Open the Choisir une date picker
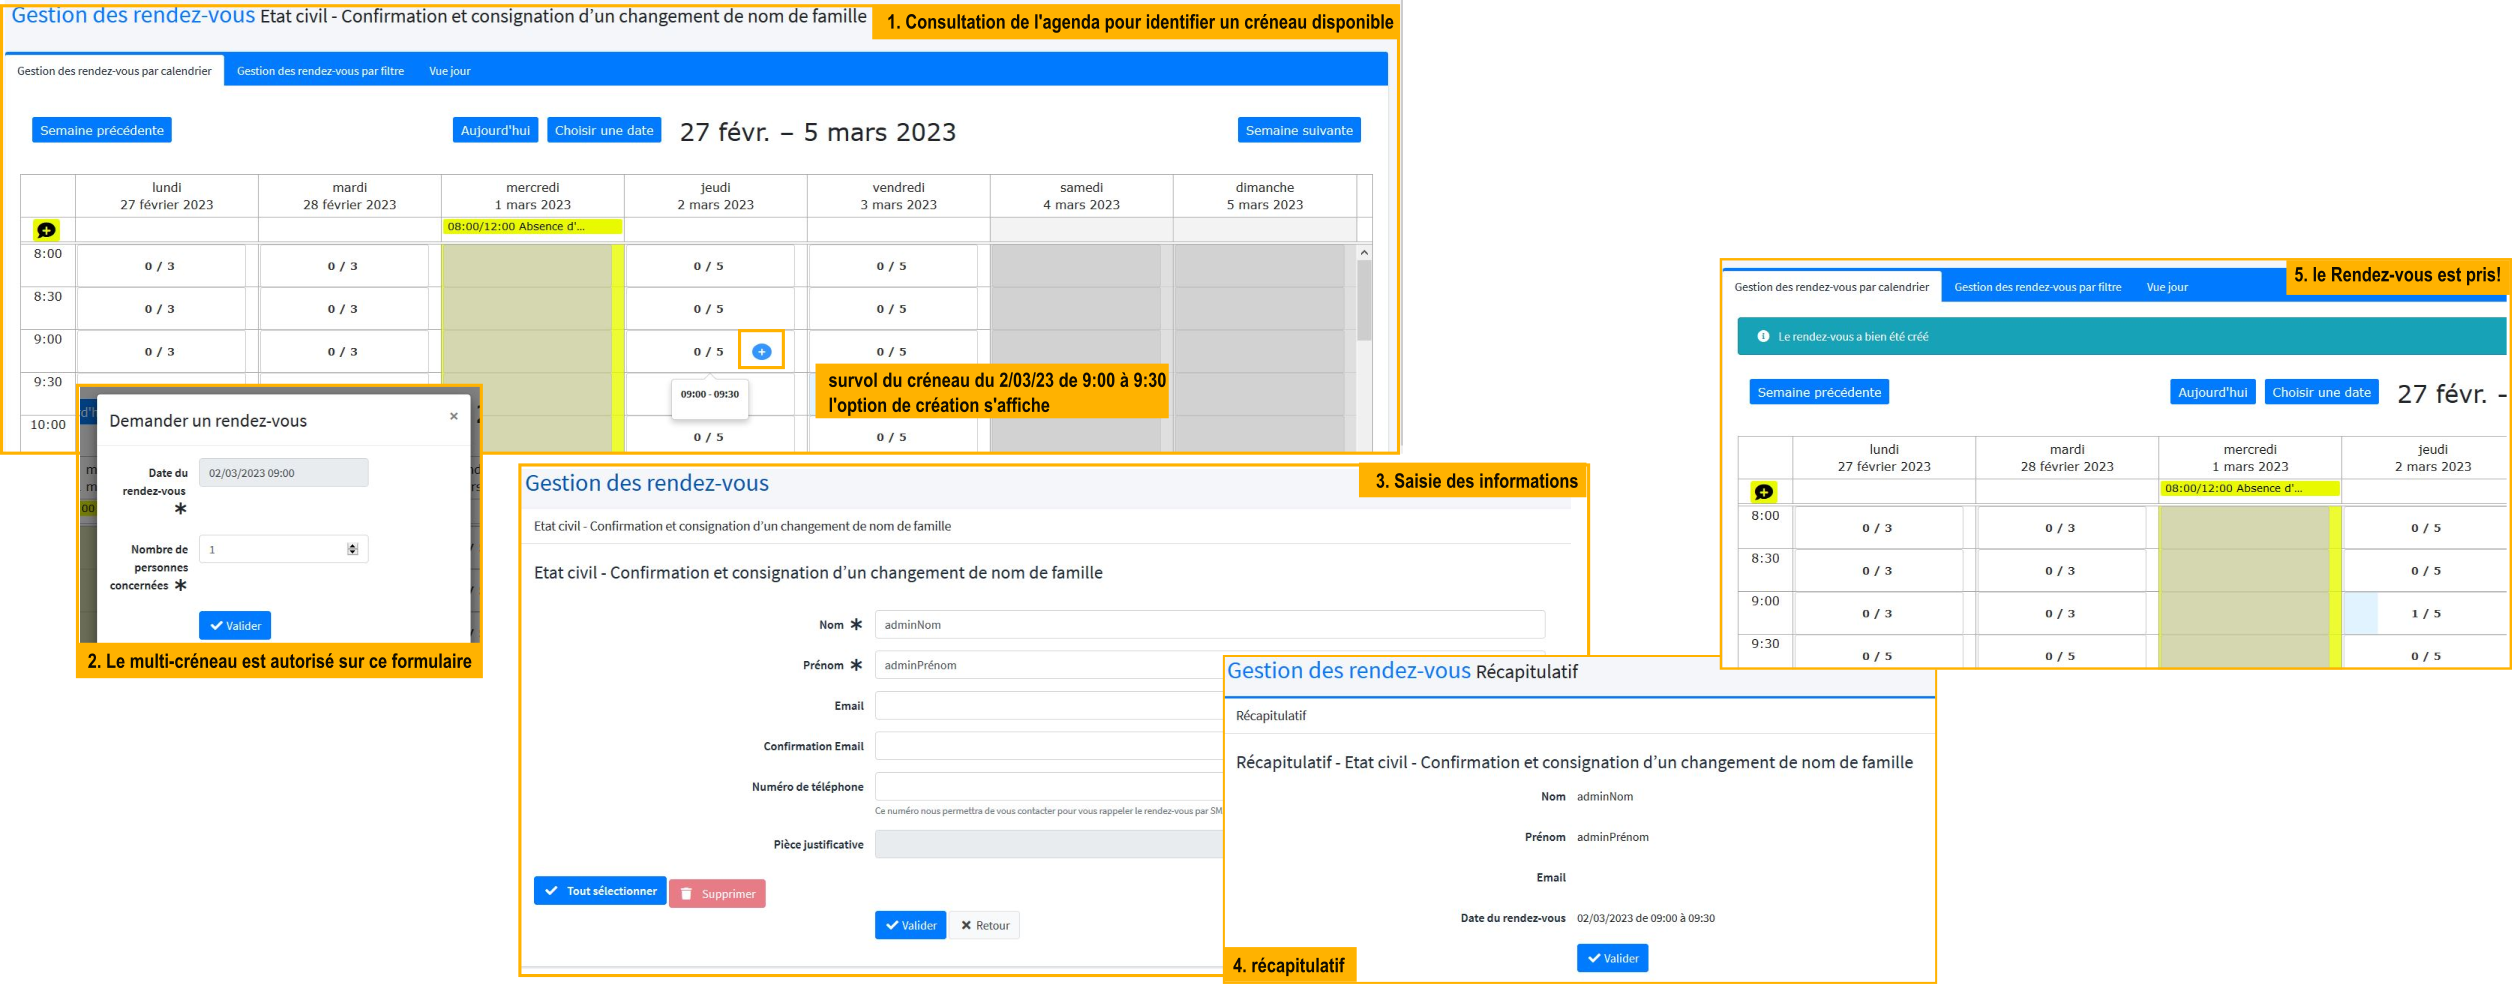Image resolution: width=2512 pixels, height=985 pixels. pos(604,130)
